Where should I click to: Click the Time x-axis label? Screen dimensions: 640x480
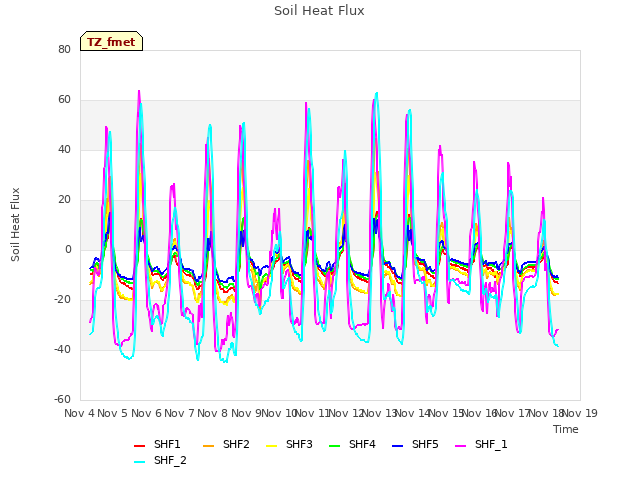coord(566,429)
